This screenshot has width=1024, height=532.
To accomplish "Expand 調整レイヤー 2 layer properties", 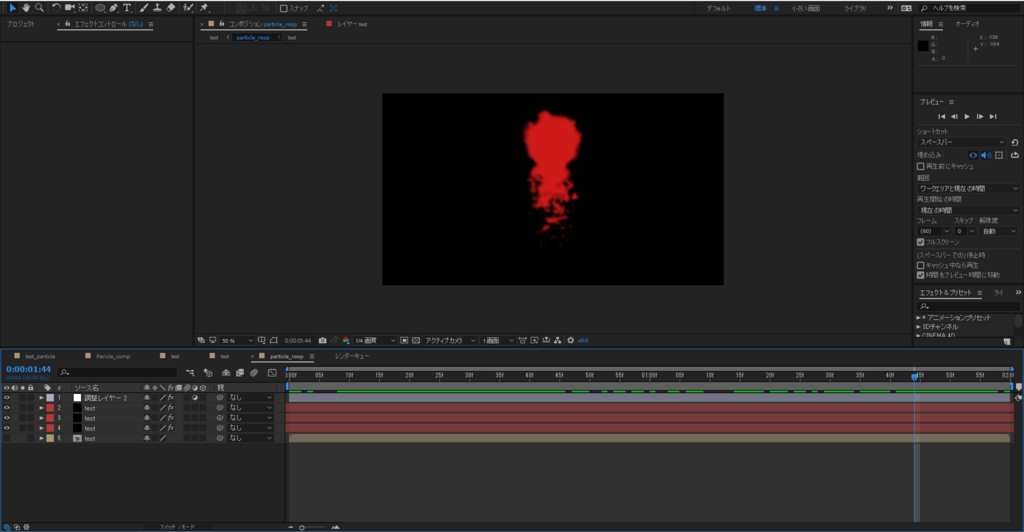I will pos(42,398).
